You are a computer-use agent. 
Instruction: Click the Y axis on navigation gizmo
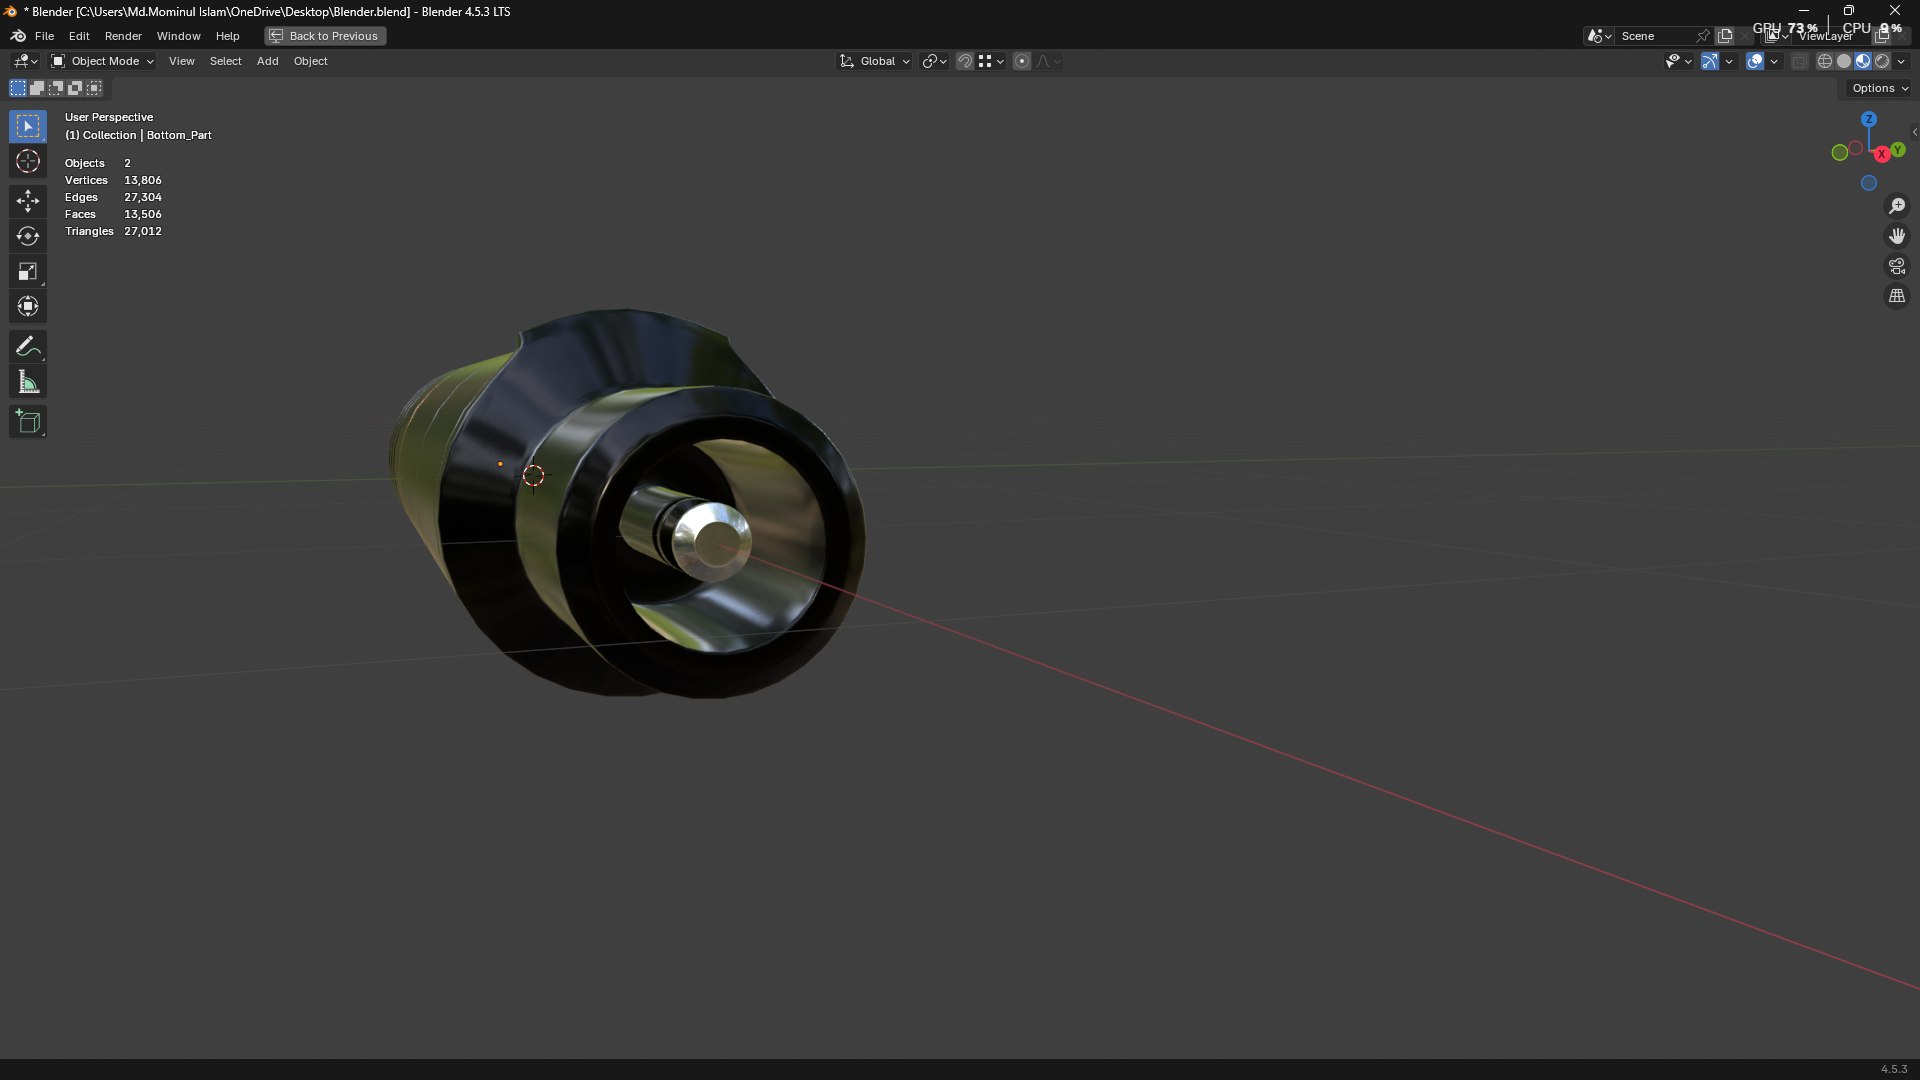pyautogui.click(x=1897, y=150)
